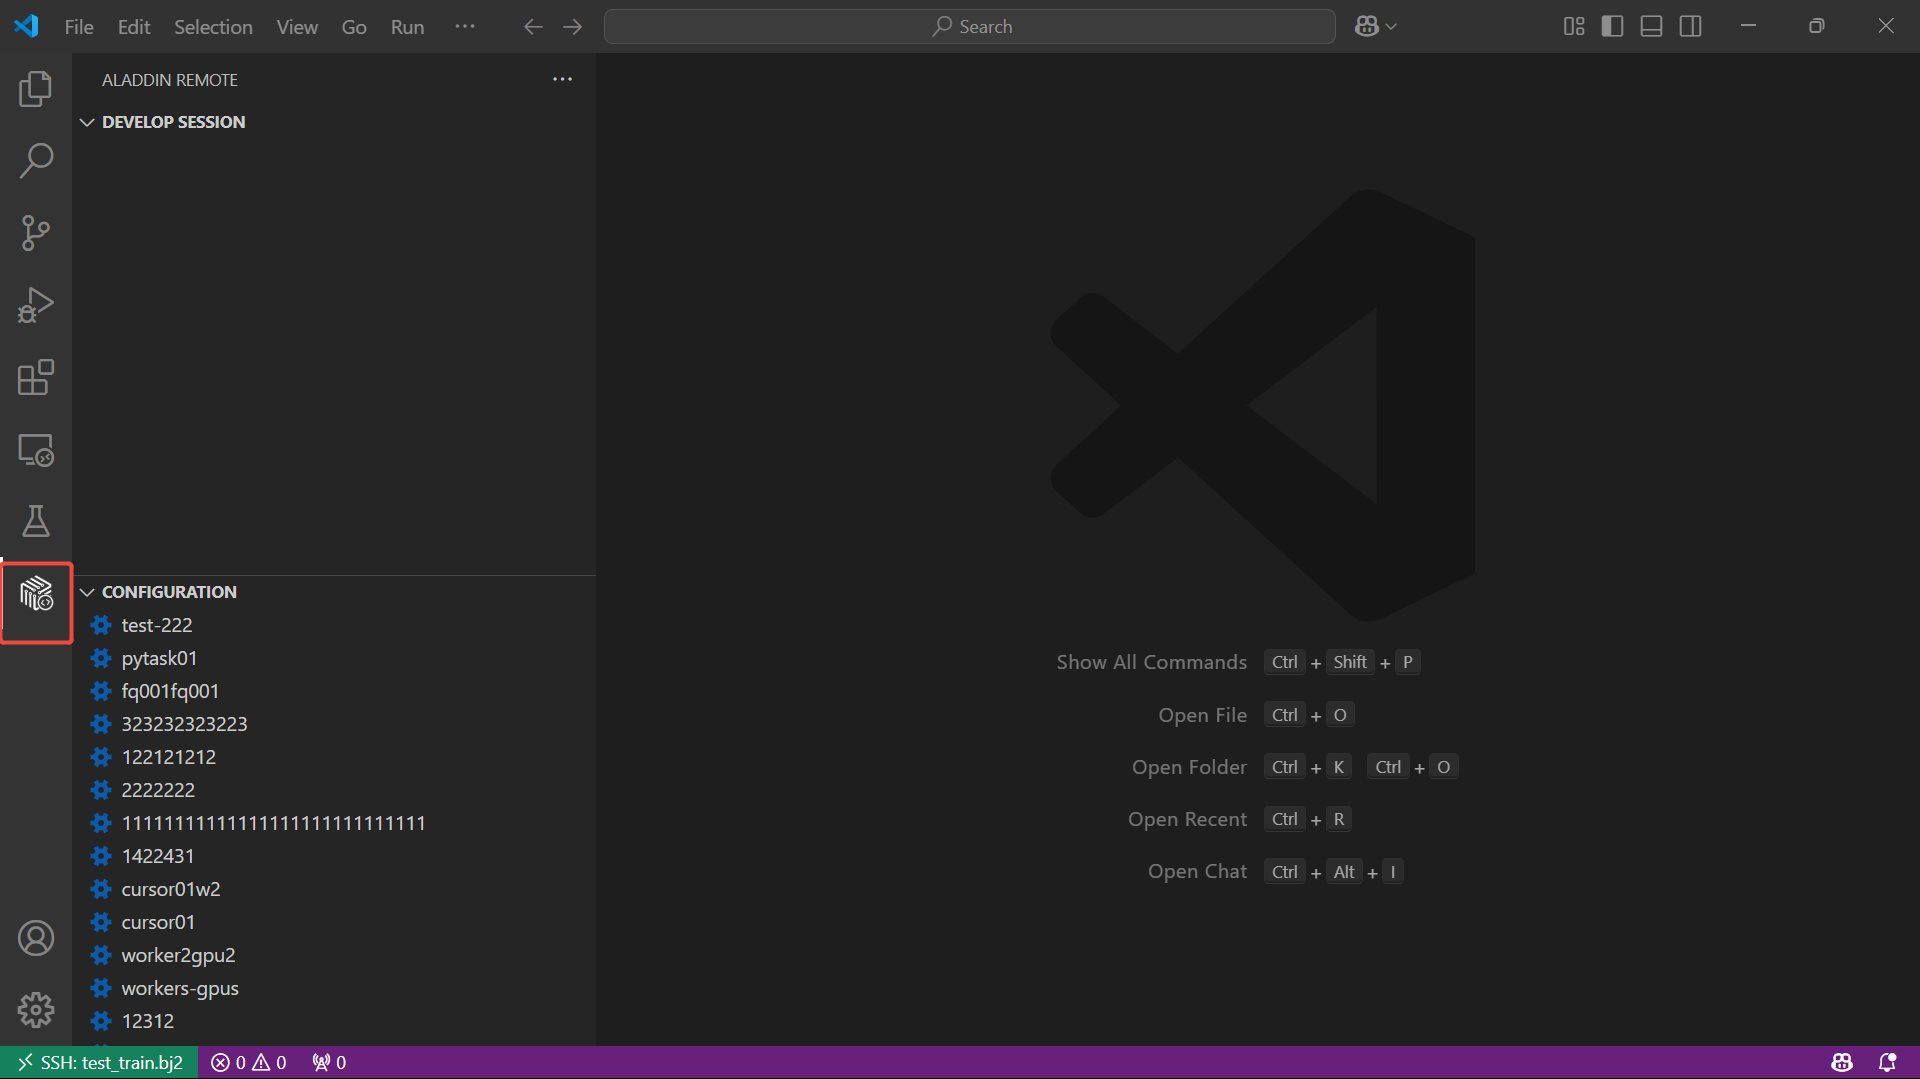Open the Source Control view
1920x1079 pixels.
click(36, 233)
